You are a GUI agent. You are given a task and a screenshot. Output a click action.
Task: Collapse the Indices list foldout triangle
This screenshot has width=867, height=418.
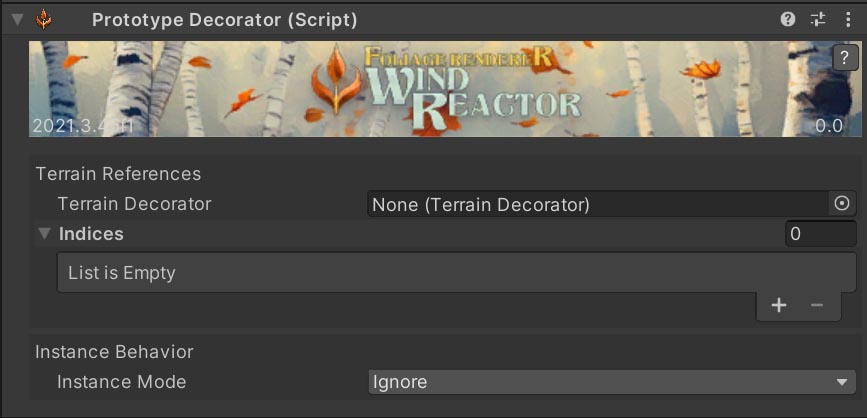tap(44, 234)
